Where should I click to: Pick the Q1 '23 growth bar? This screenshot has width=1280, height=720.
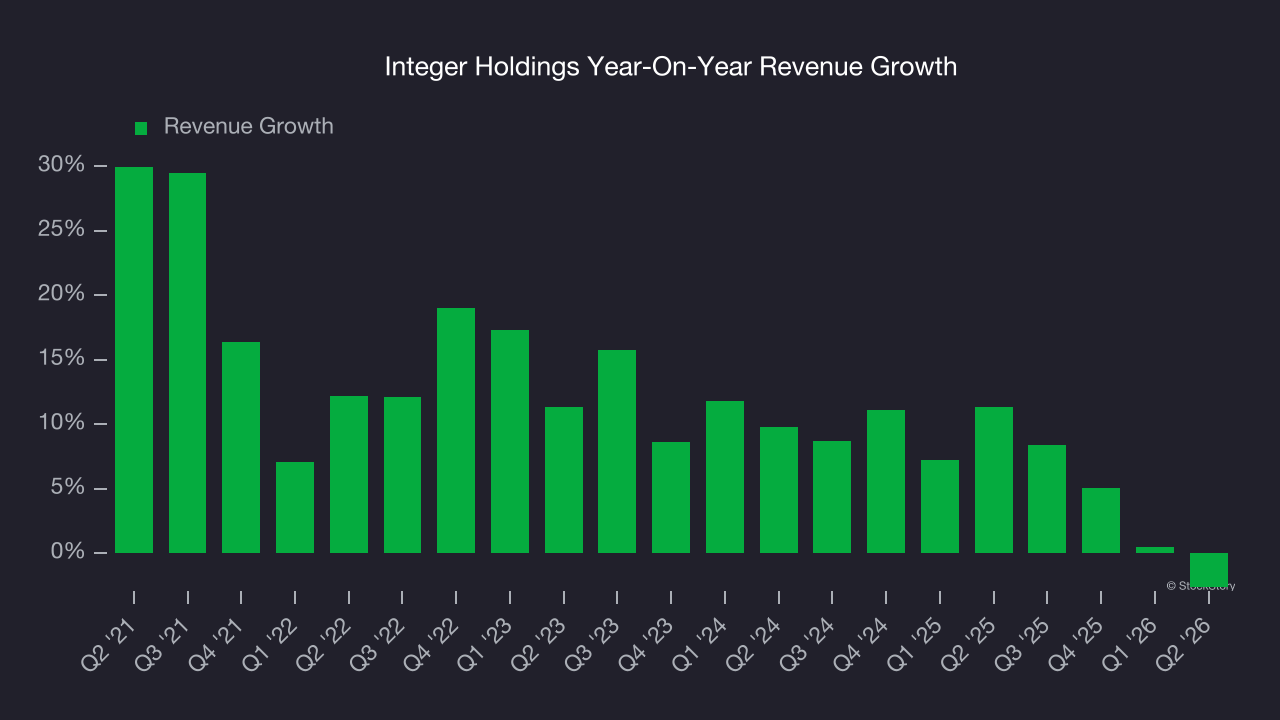click(510, 441)
